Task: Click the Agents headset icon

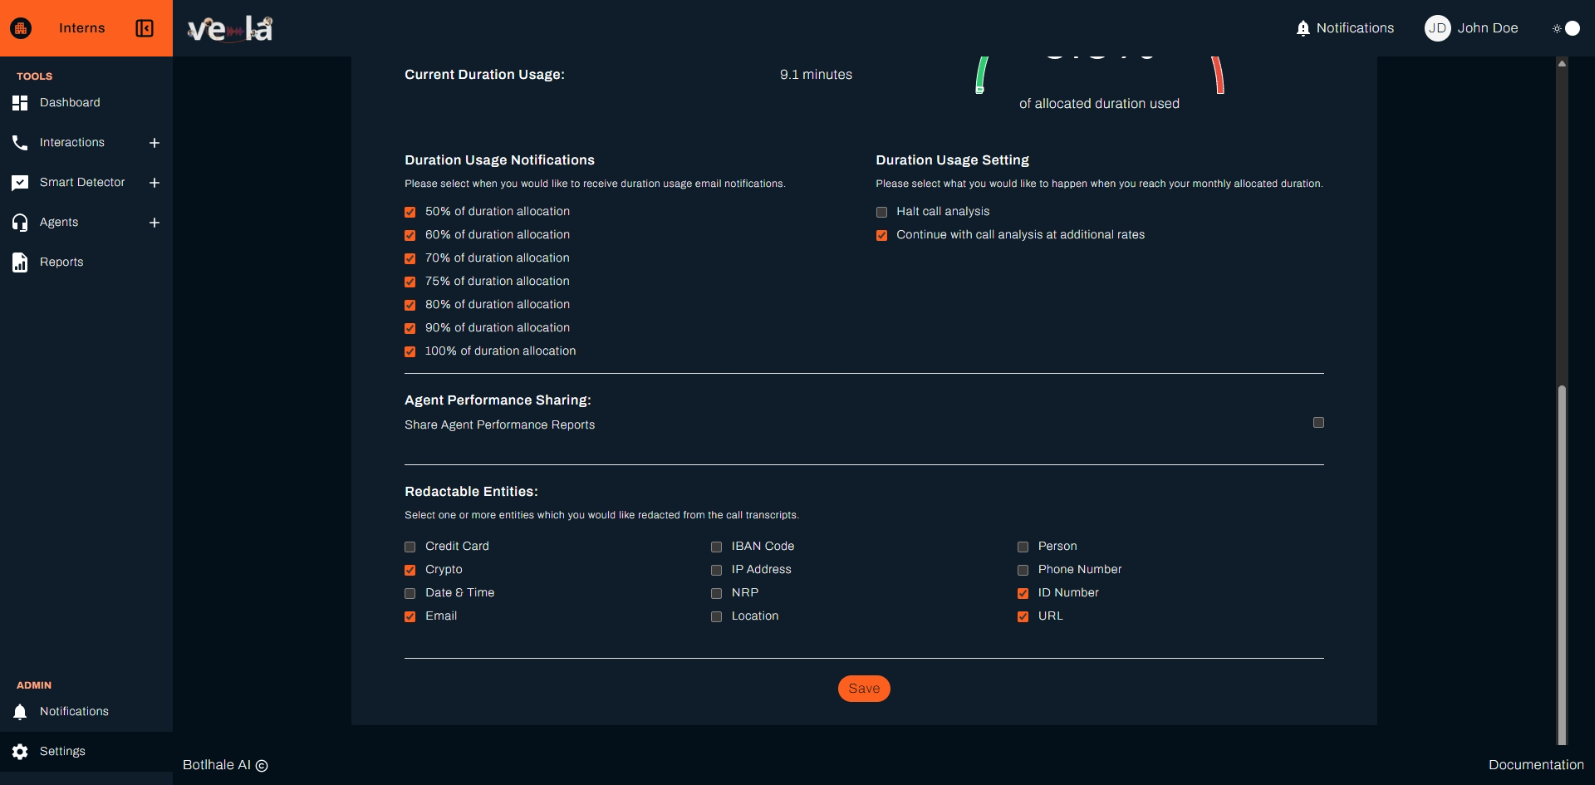Action: coord(20,223)
